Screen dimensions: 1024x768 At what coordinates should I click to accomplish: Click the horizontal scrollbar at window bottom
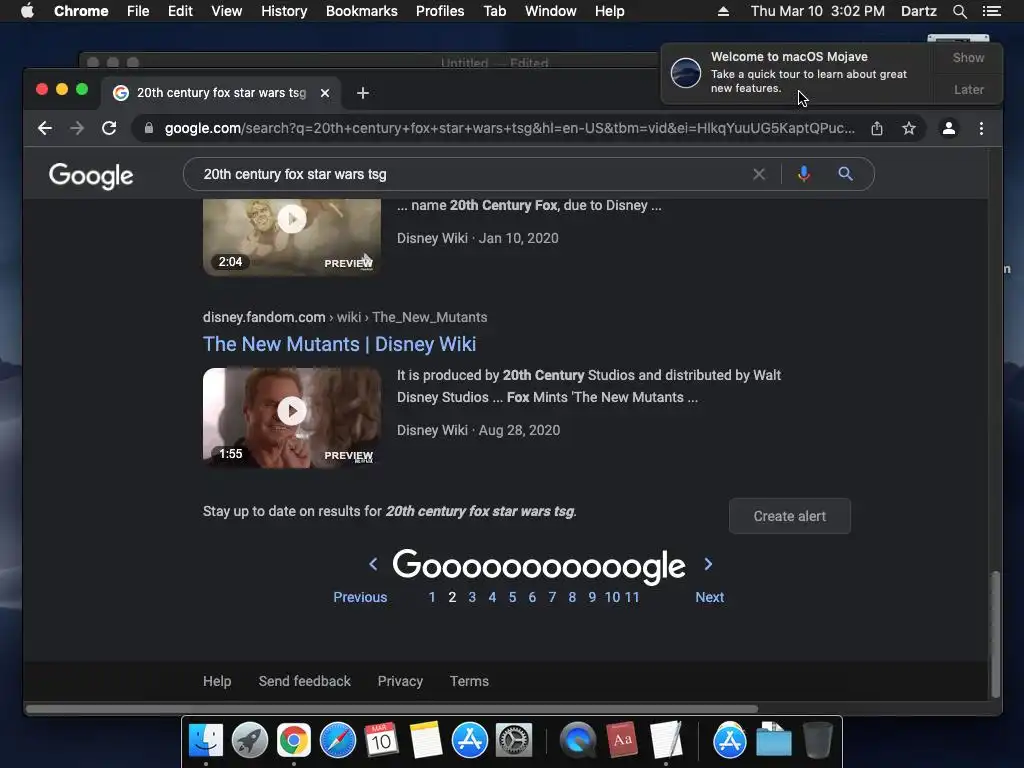pos(392,709)
